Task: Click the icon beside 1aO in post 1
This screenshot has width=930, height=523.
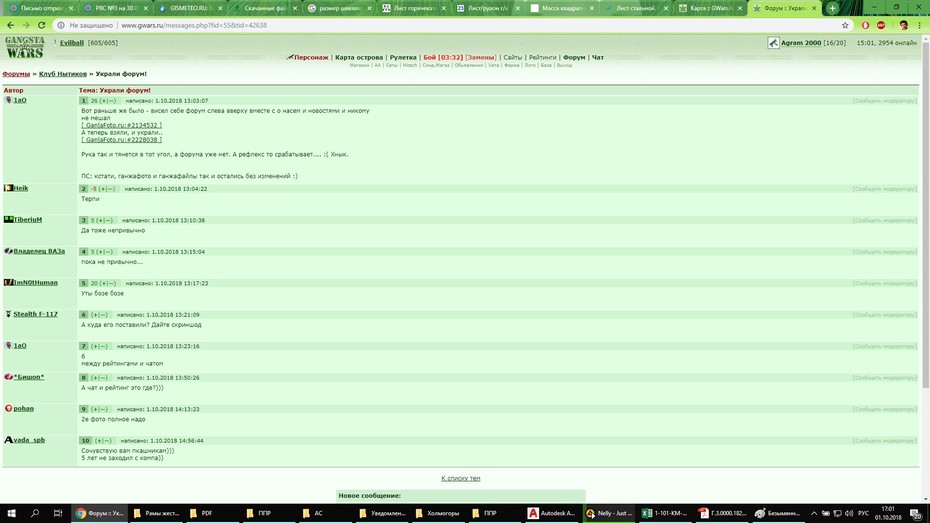Action: point(8,100)
